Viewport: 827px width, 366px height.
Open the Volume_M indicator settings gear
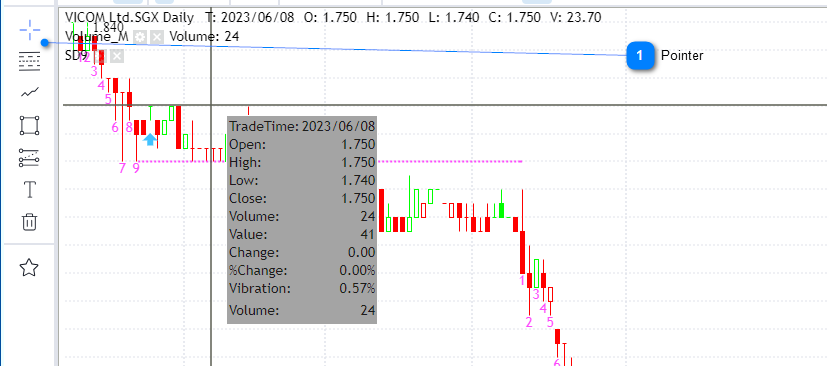click(139, 37)
